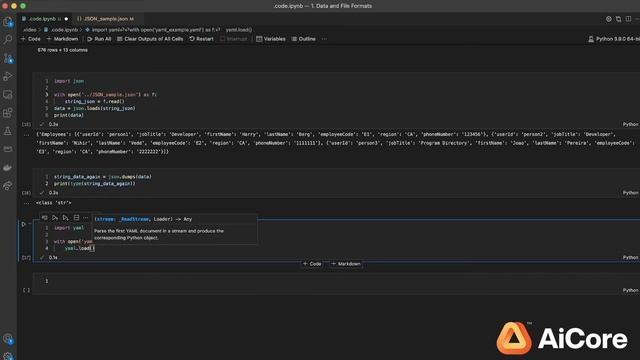Screen dimensions: 640x360
Task: Switch to the JSON_sample.json tab
Action: pyautogui.click(x=106, y=19)
